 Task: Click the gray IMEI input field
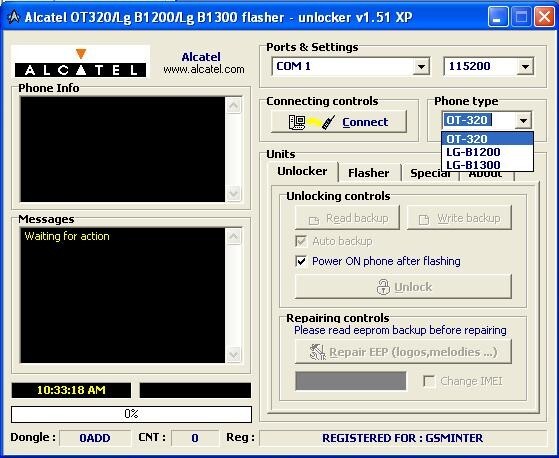(350, 381)
